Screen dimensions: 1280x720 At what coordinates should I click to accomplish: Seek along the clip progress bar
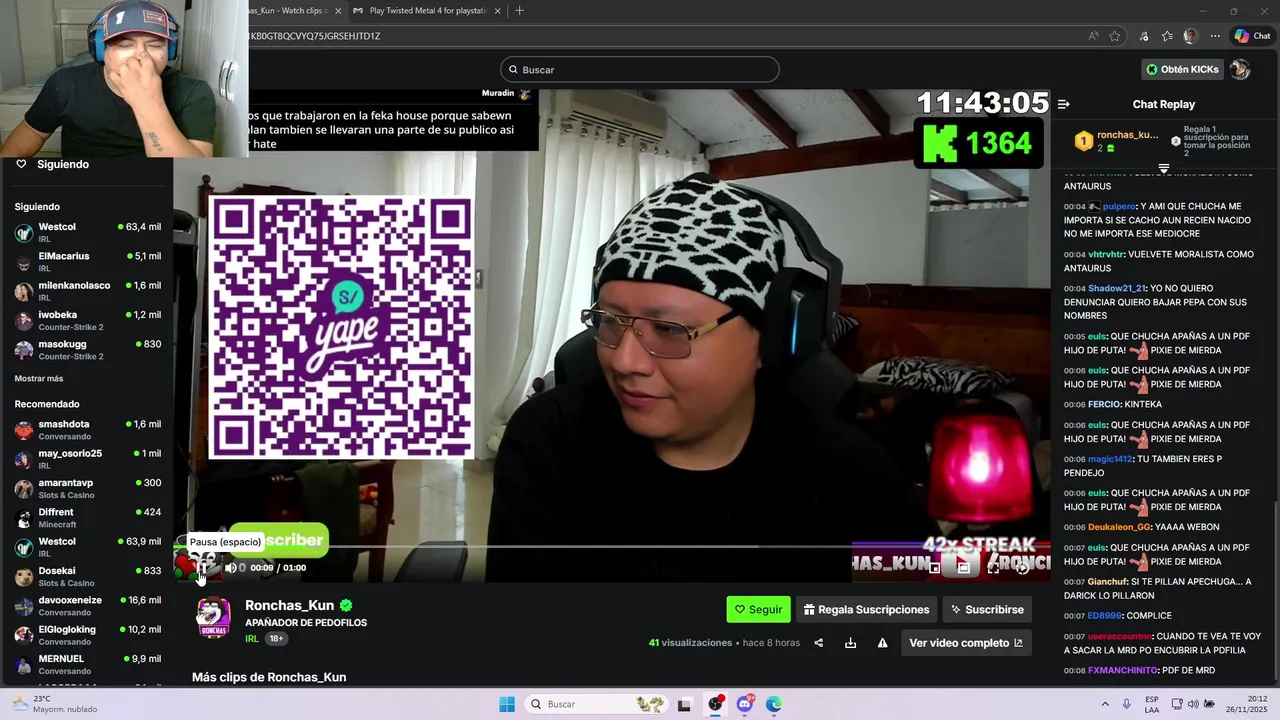tap(612, 547)
